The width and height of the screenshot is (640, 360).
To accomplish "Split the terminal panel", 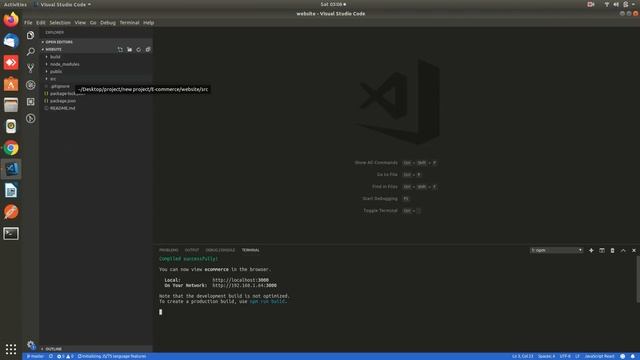I will 602,250.
